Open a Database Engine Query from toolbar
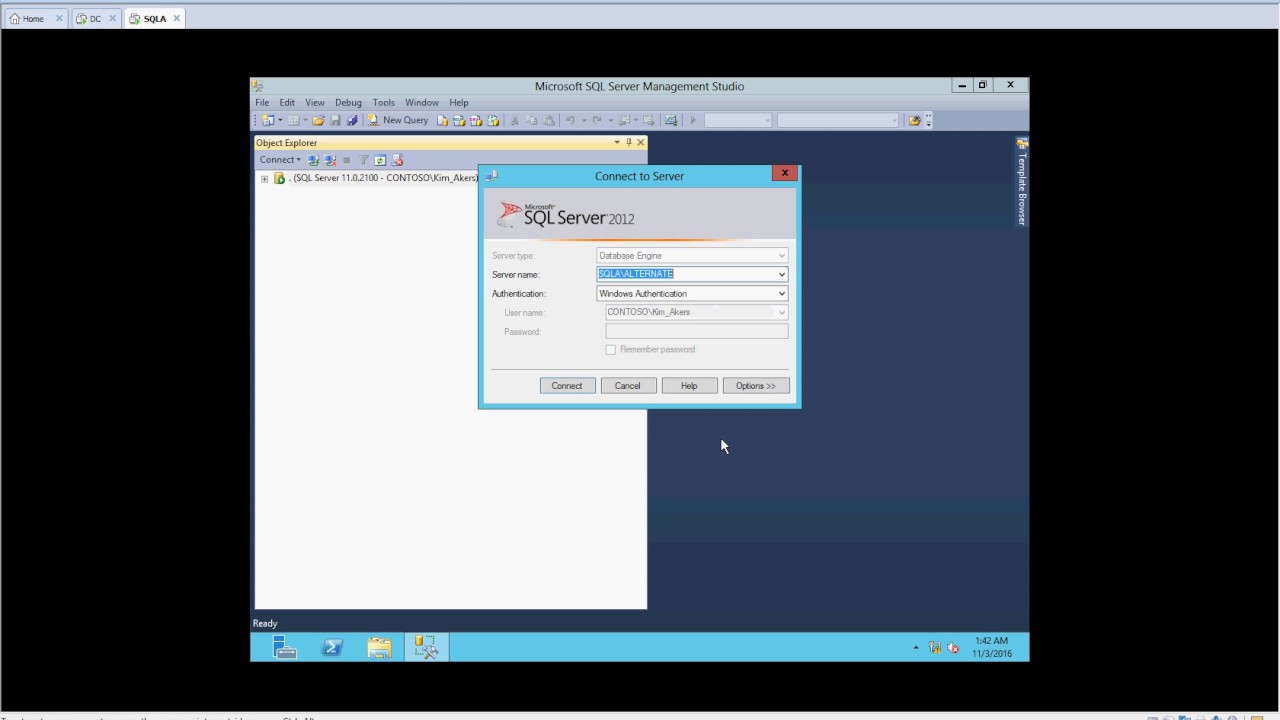Viewport: 1280px width, 720px height. coord(442,120)
